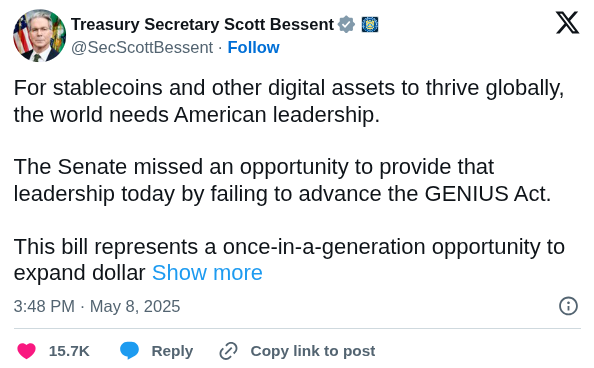Viewport: 594px width, 368px height.
Task: Click the Treasury affiliation badge beside name
Action: click(370, 25)
